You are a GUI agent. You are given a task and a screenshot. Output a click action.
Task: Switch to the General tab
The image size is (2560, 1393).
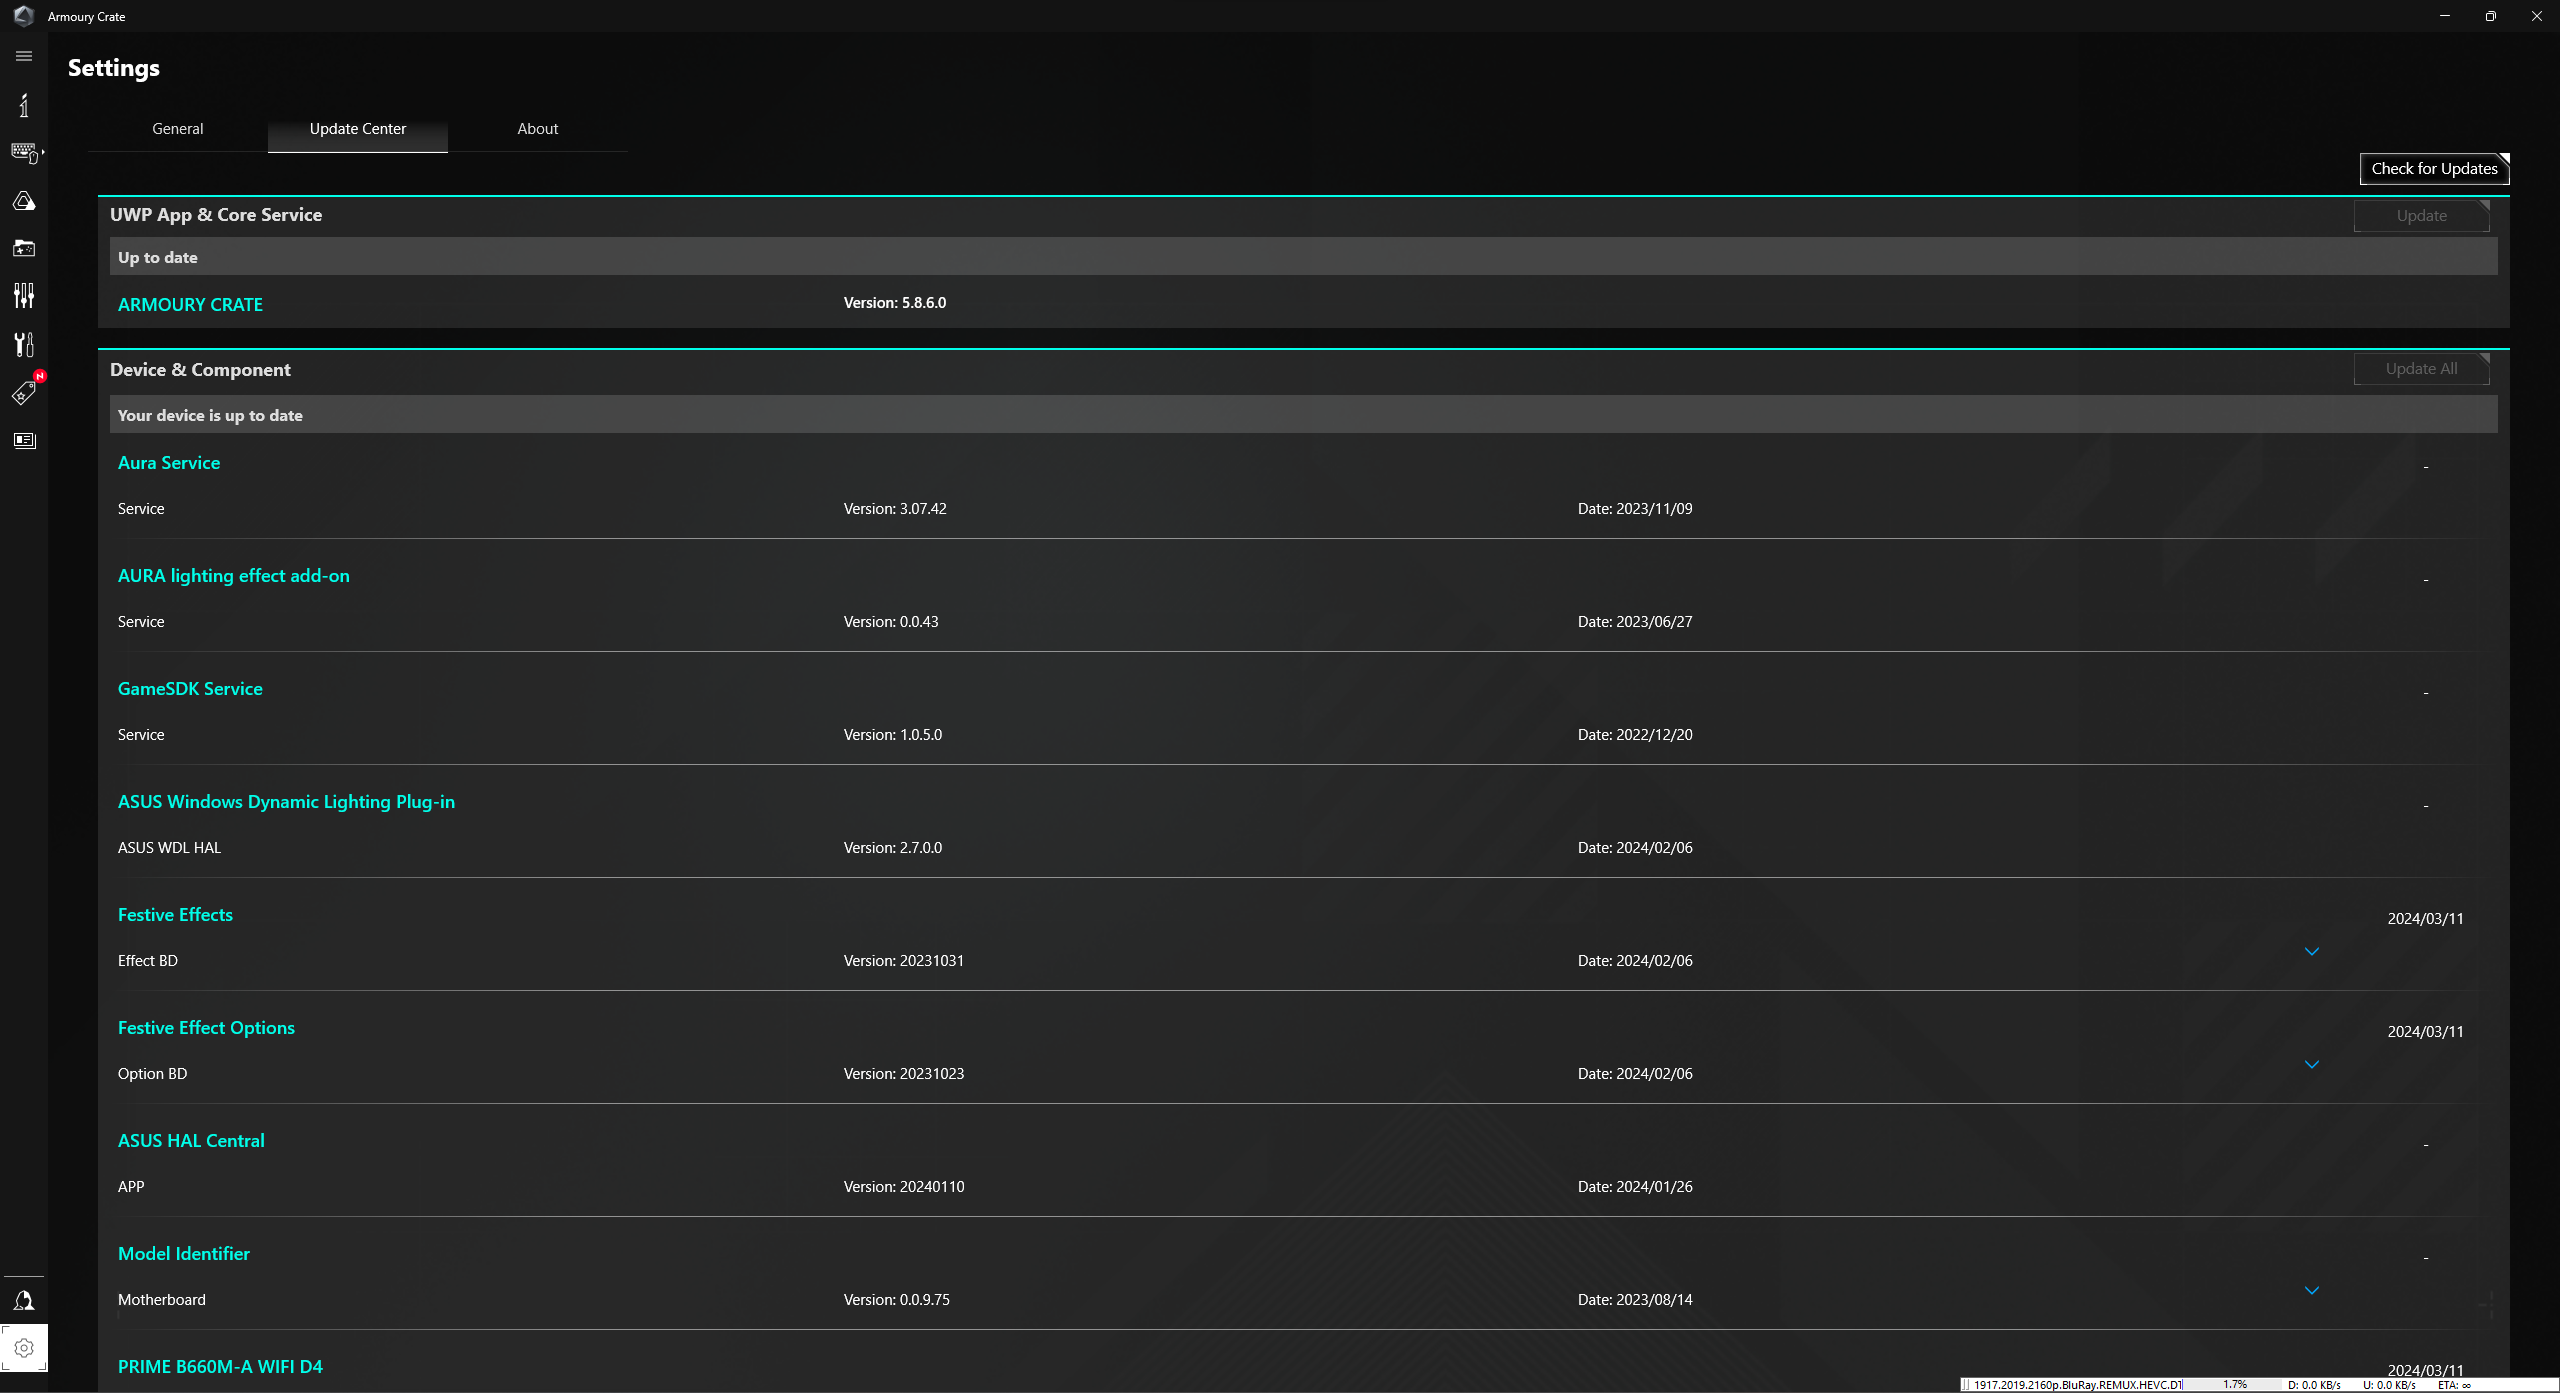[178, 129]
